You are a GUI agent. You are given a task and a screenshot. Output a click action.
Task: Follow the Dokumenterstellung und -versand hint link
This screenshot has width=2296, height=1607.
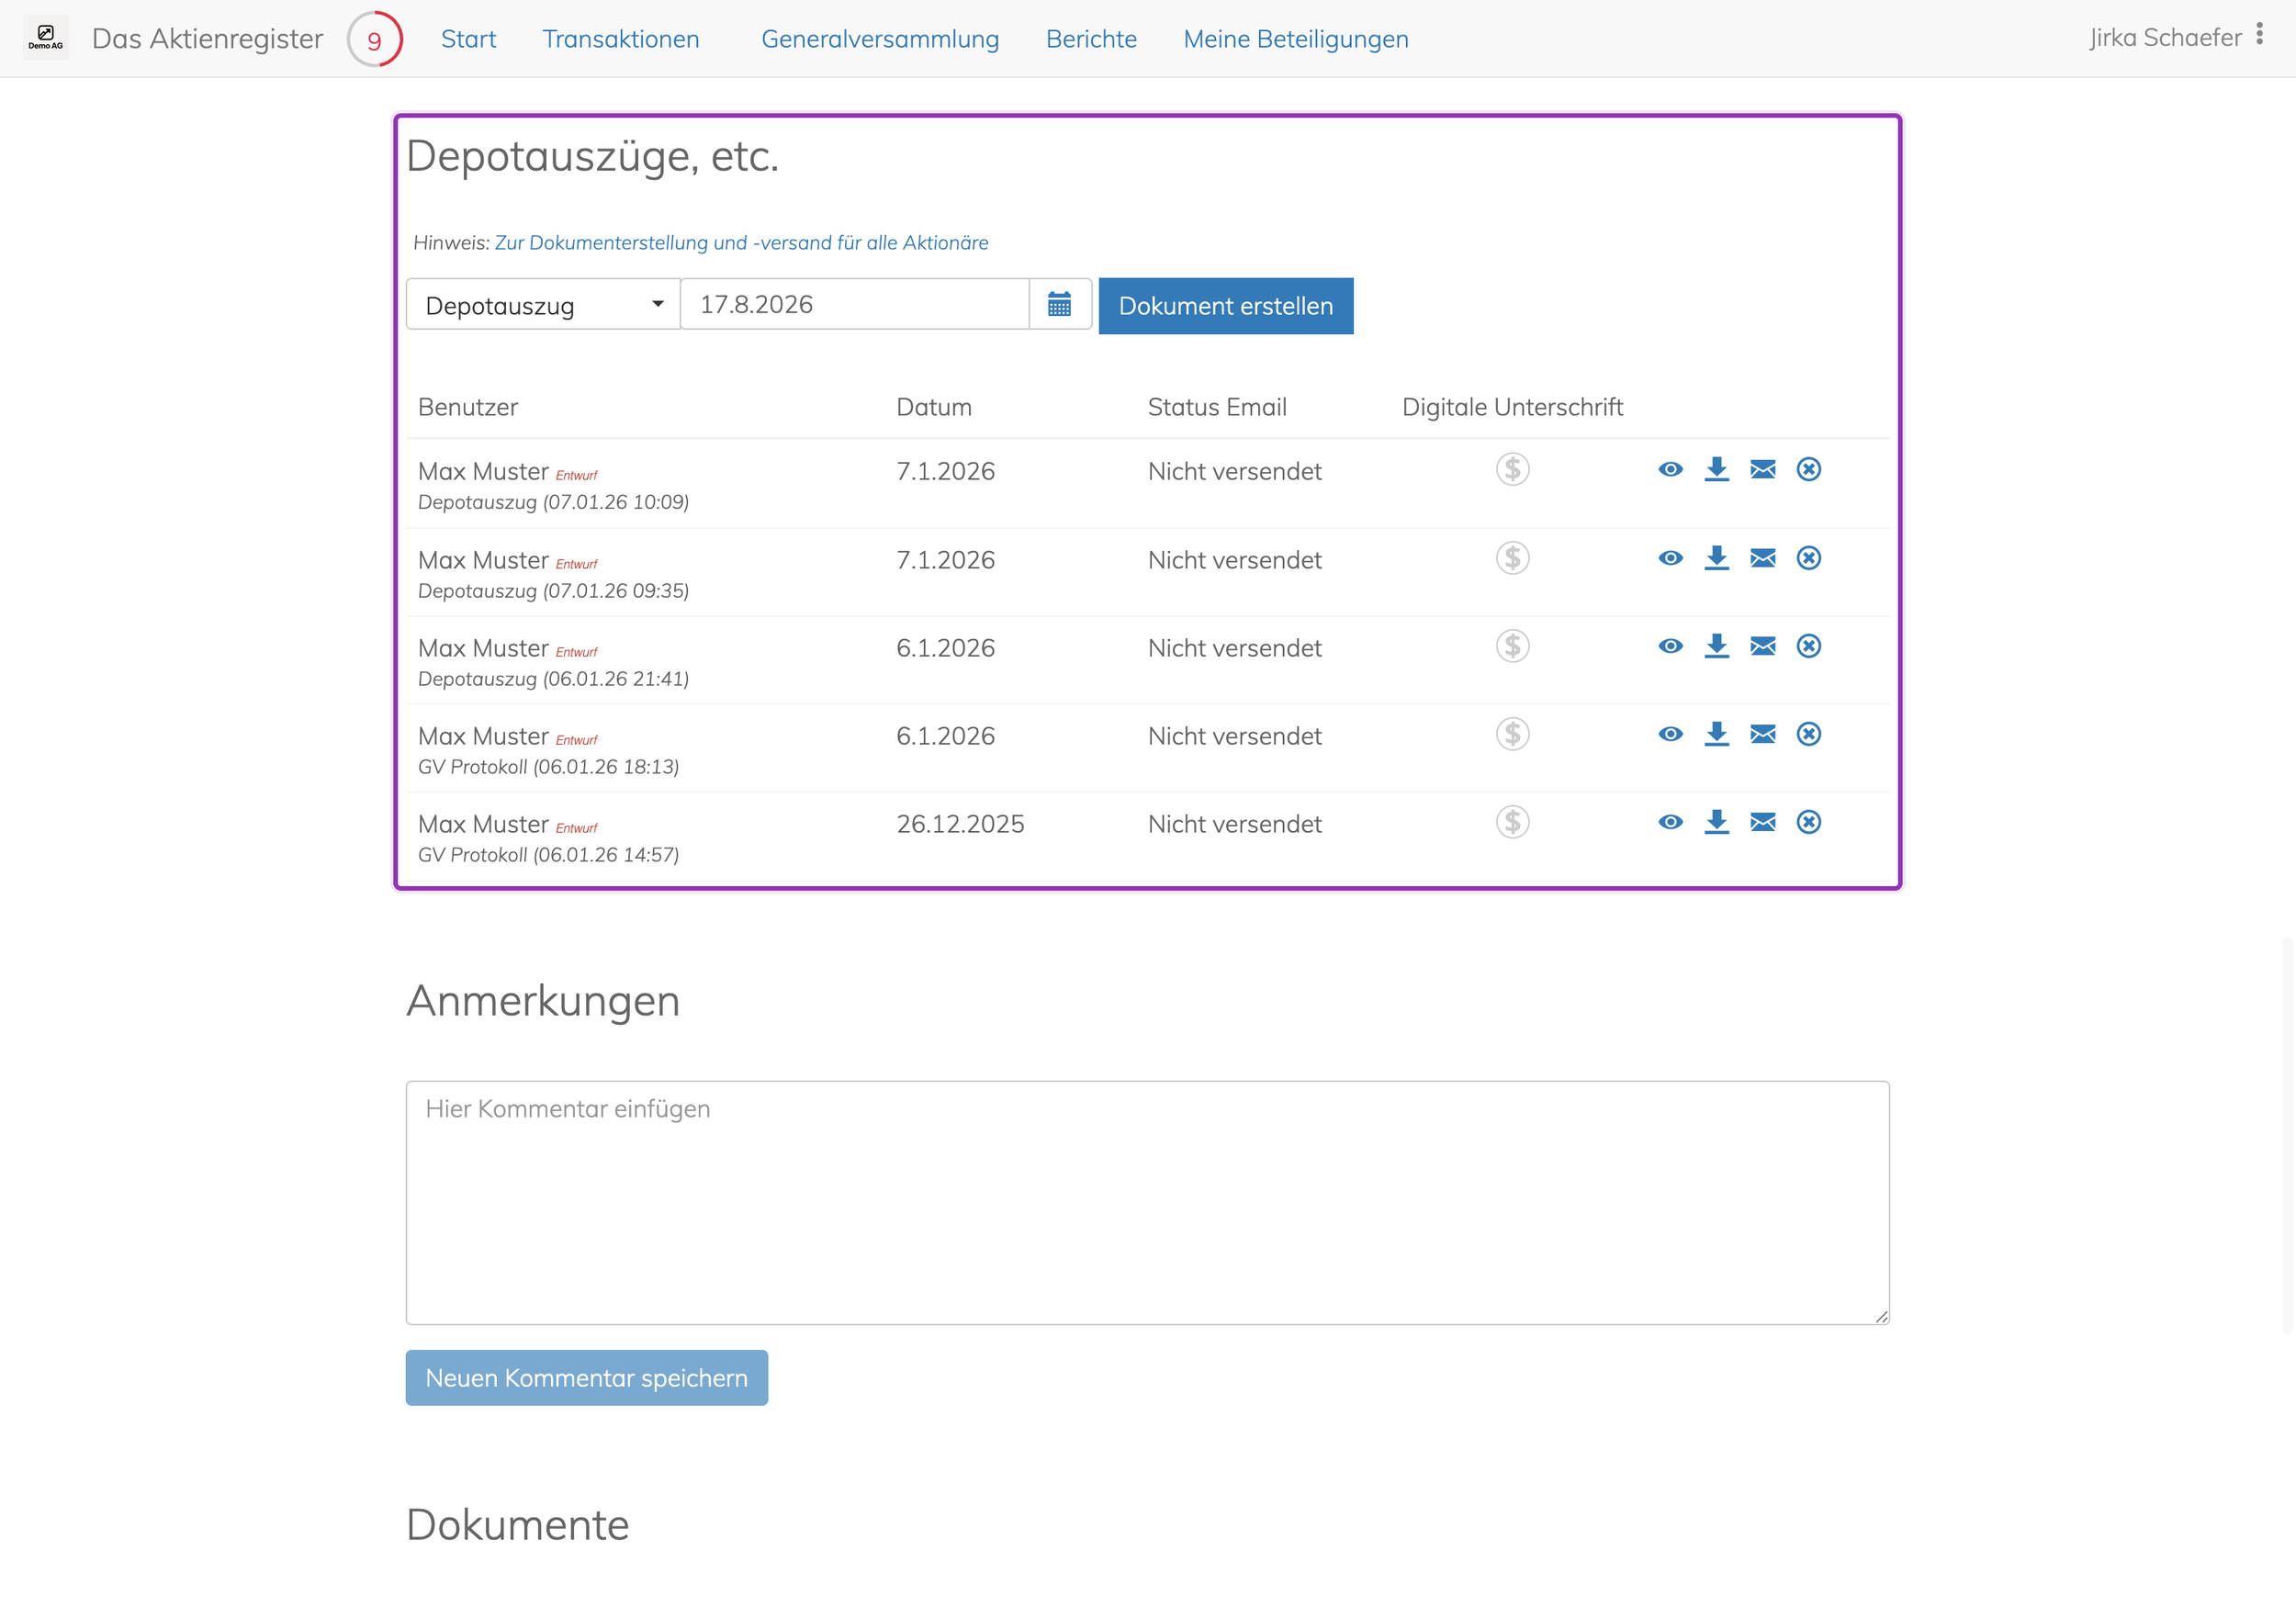[x=741, y=243]
